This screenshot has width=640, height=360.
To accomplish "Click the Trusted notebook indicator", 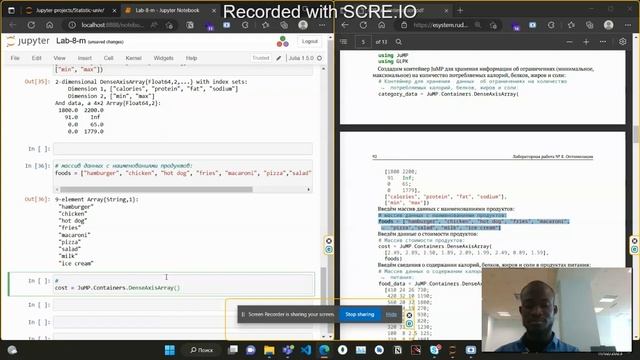I will [x=260, y=58].
